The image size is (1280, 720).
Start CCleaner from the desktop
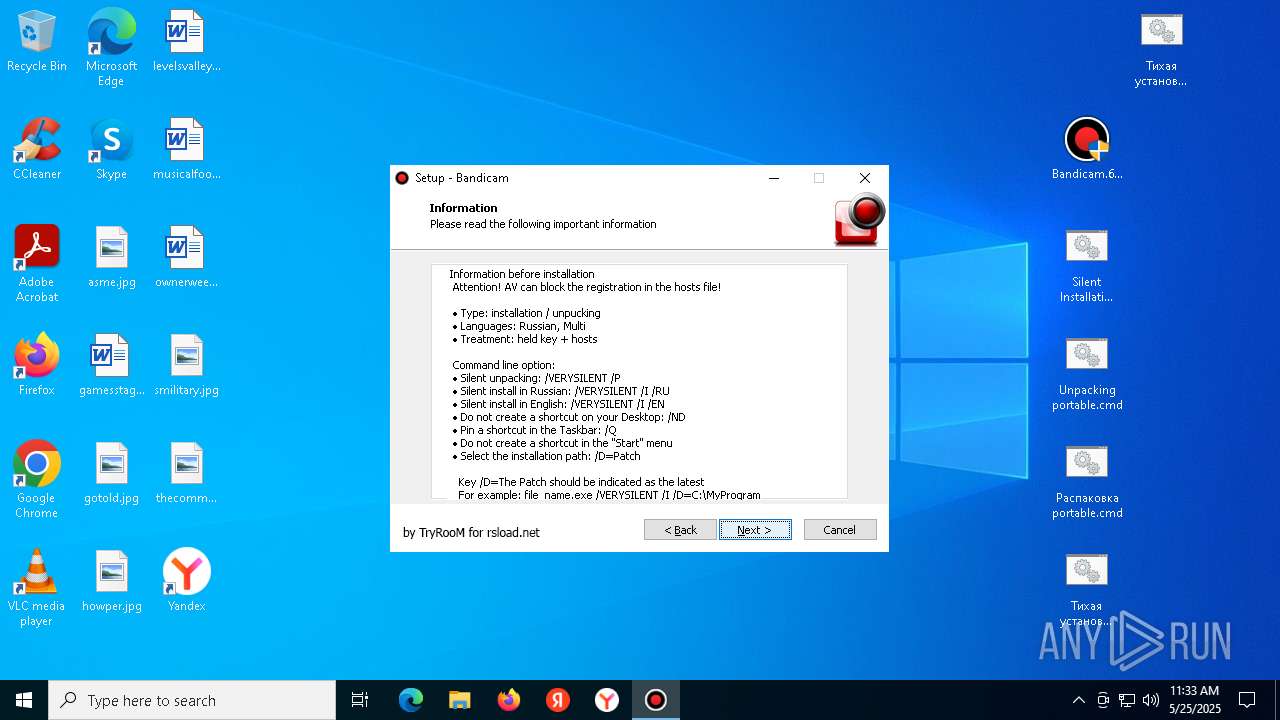coord(37,150)
